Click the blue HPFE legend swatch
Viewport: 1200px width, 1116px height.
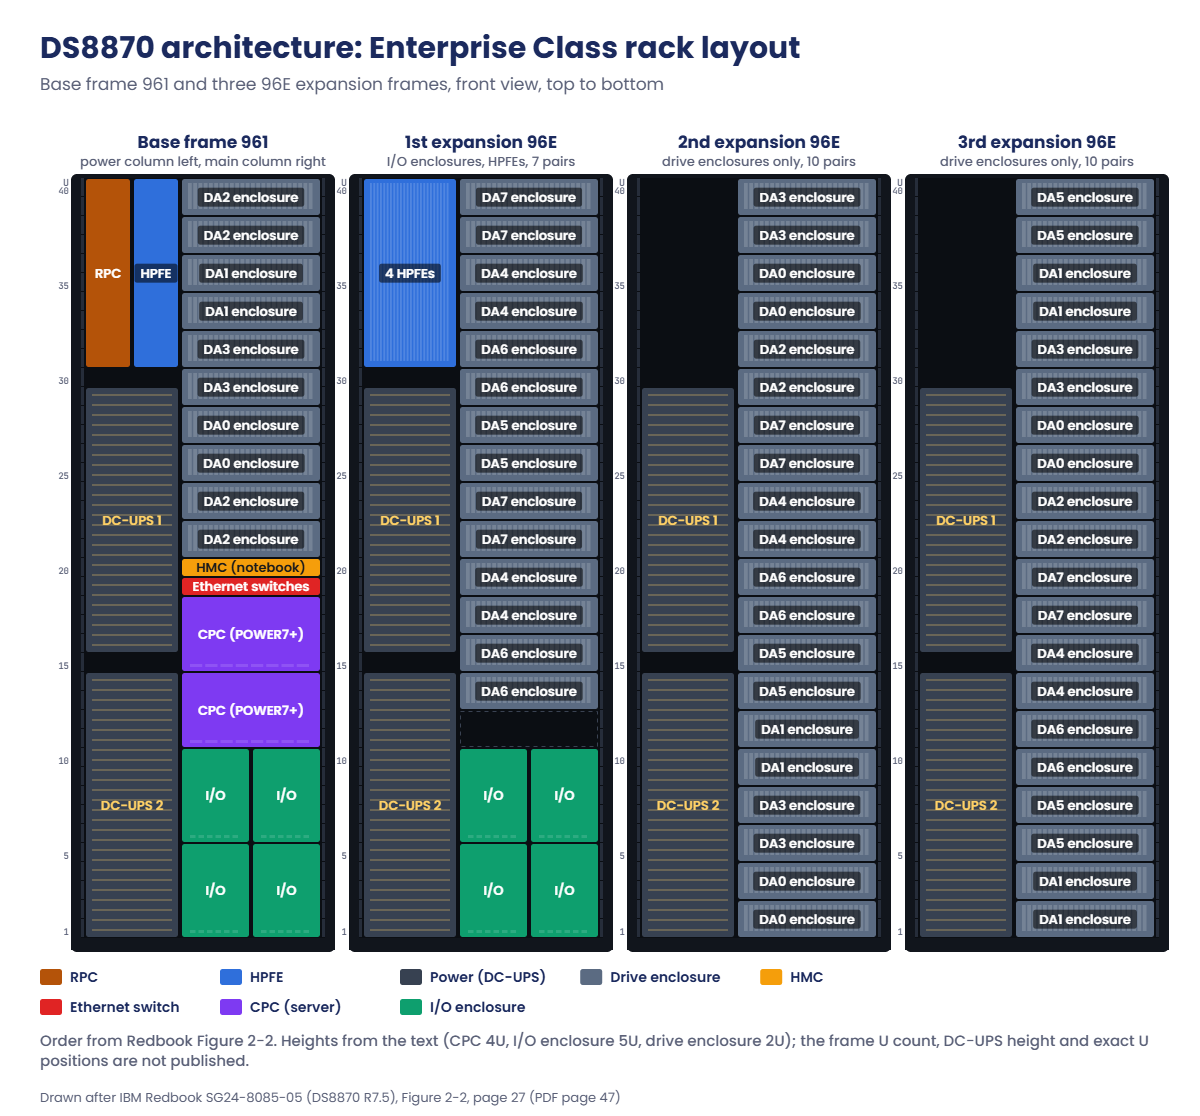231,977
